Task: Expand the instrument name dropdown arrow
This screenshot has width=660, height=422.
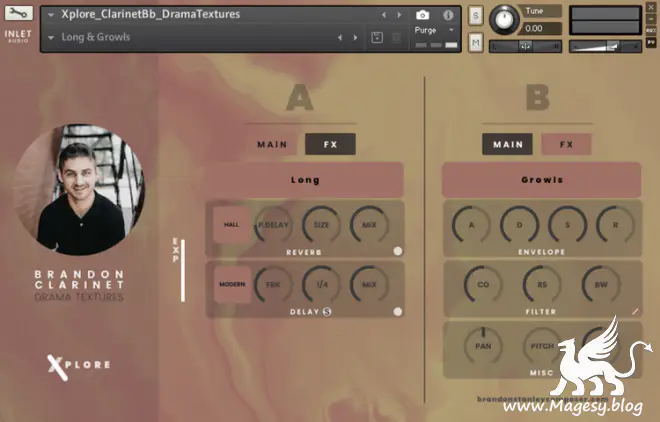Action: tap(51, 15)
